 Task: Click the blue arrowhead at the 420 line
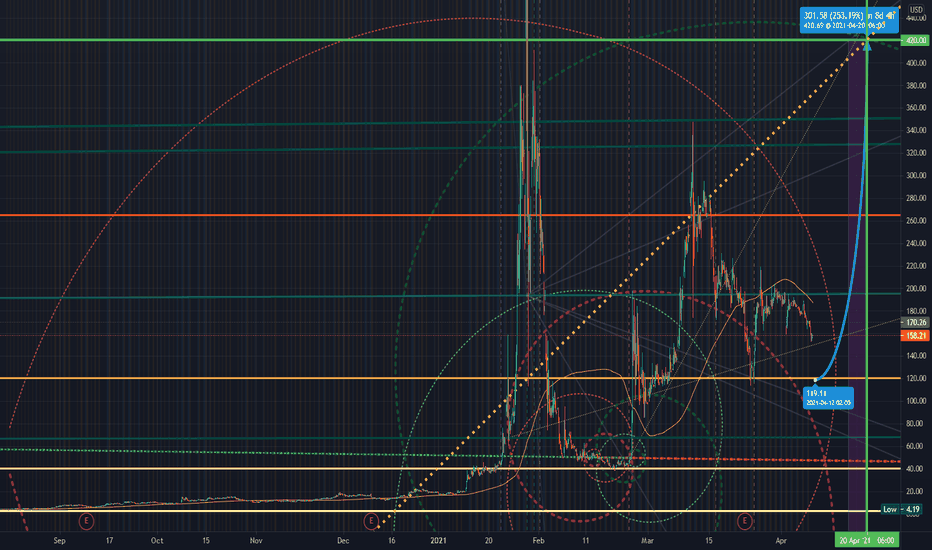click(867, 44)
